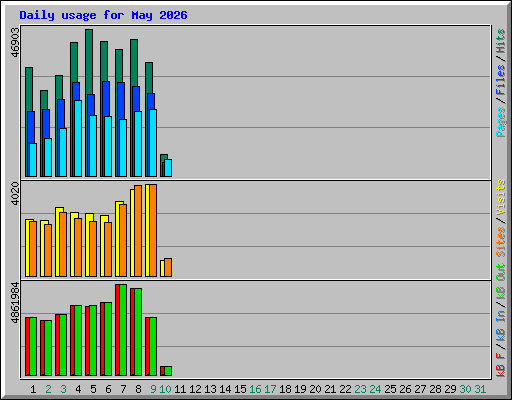Click day 17 on the x-axis

pyautogui.click(x=270, y=389)
